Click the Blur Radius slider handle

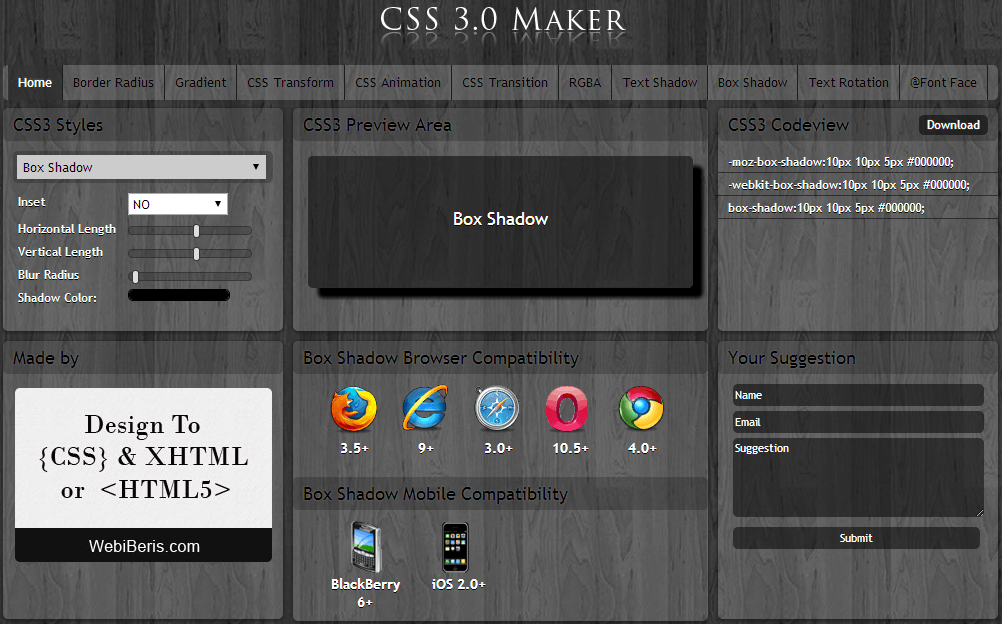[x=135, y=277]
